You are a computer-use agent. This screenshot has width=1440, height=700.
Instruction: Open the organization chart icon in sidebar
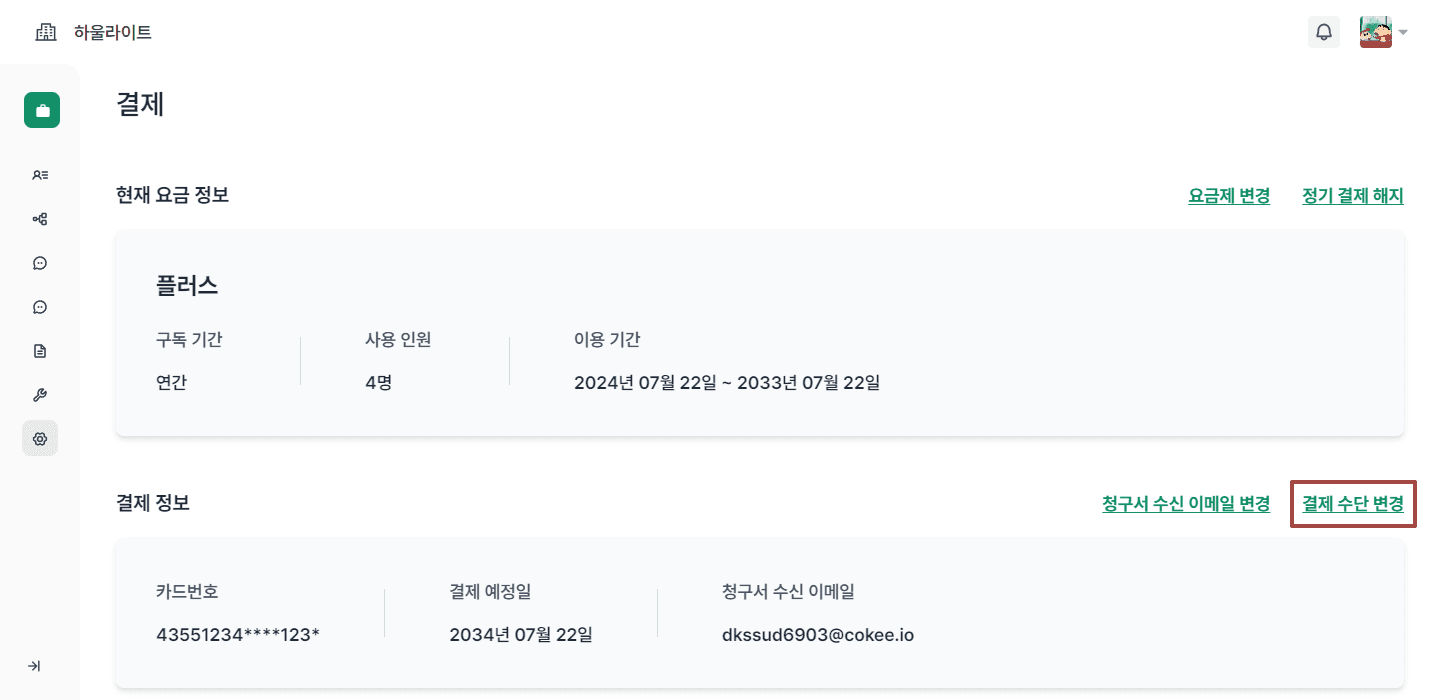click(39, 218)
